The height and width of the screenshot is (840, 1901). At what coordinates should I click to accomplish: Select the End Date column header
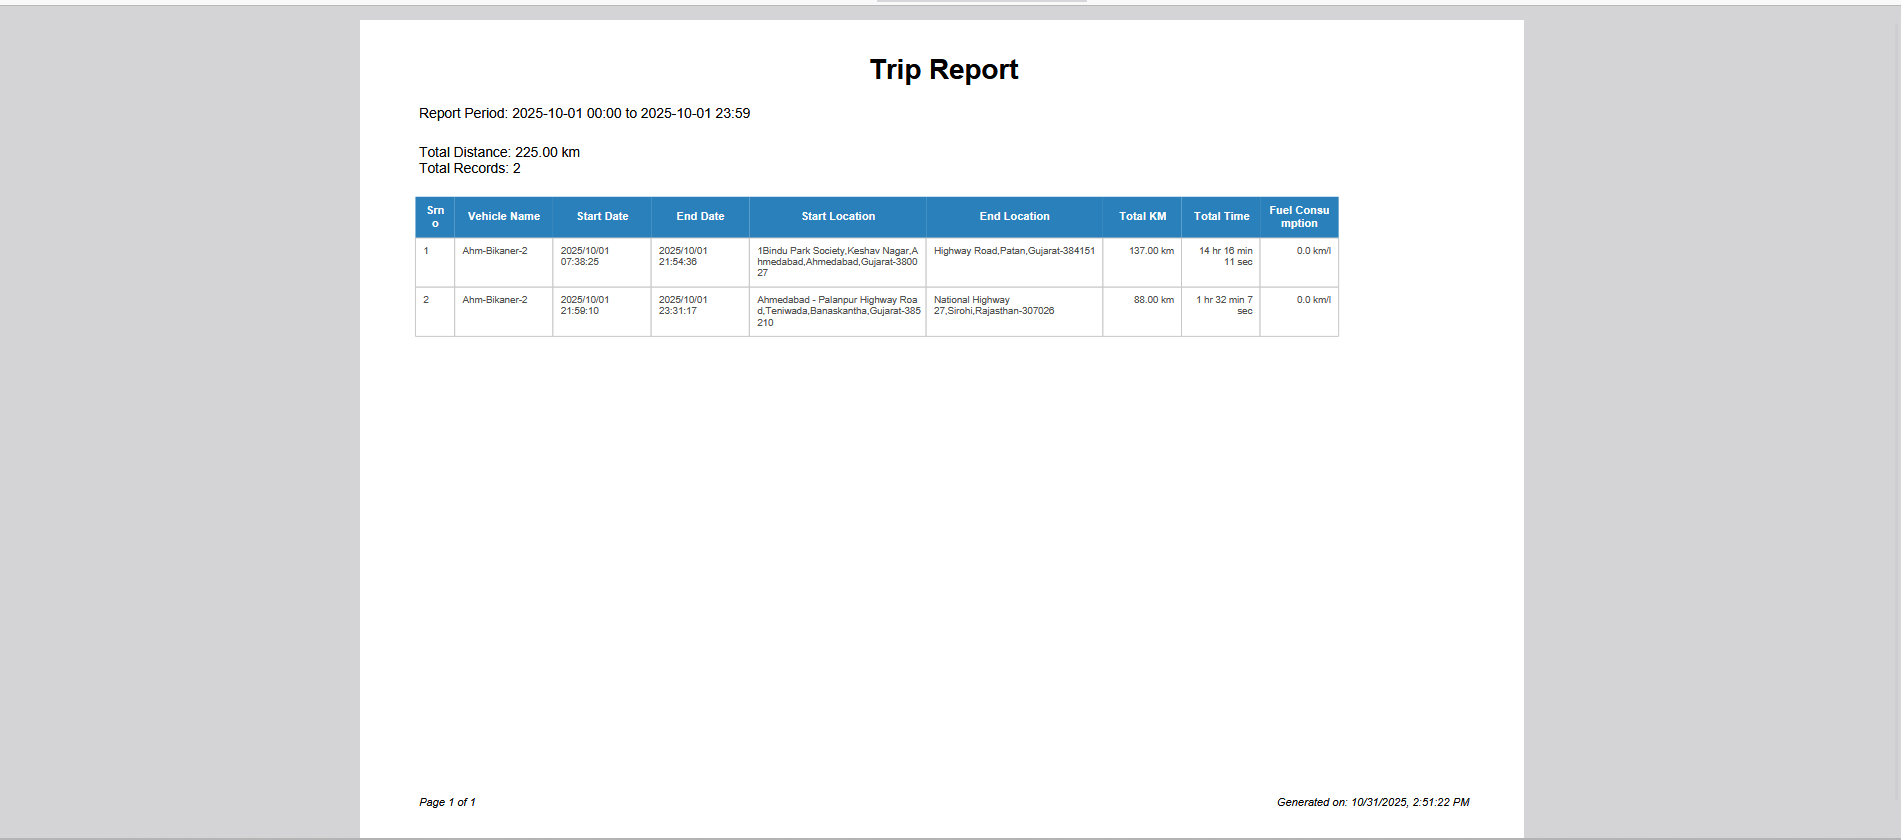[700, 217]
